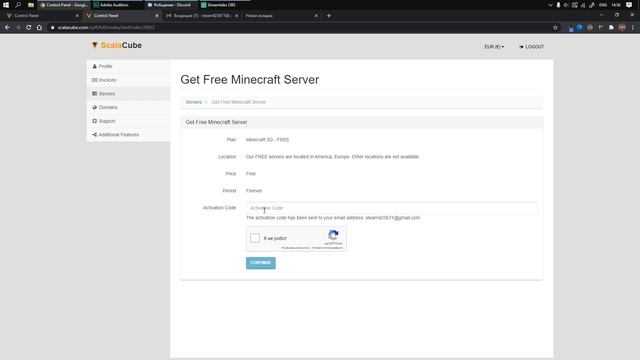Bookmark the page with star icon
This screenshot has height=360, width=640.
555,28
